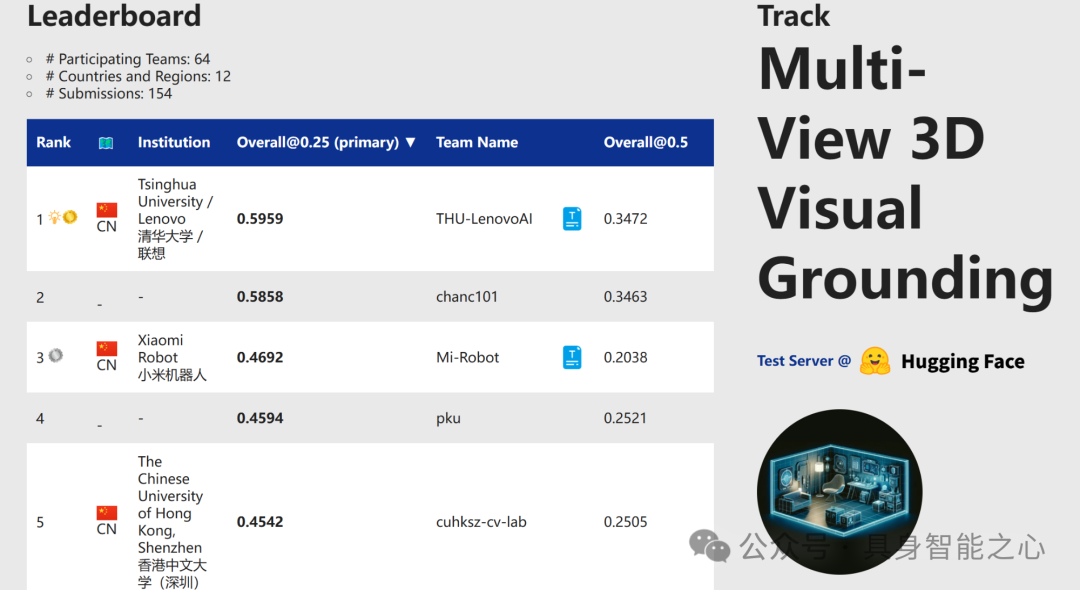Click score 0.4692
This screenshot has width=1080, height=590.
[260, 357]
